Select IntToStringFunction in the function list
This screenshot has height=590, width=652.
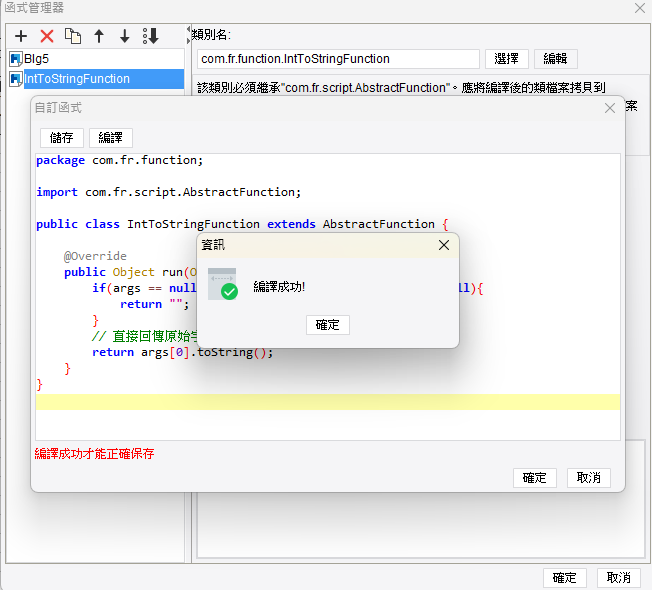[96, 79]
